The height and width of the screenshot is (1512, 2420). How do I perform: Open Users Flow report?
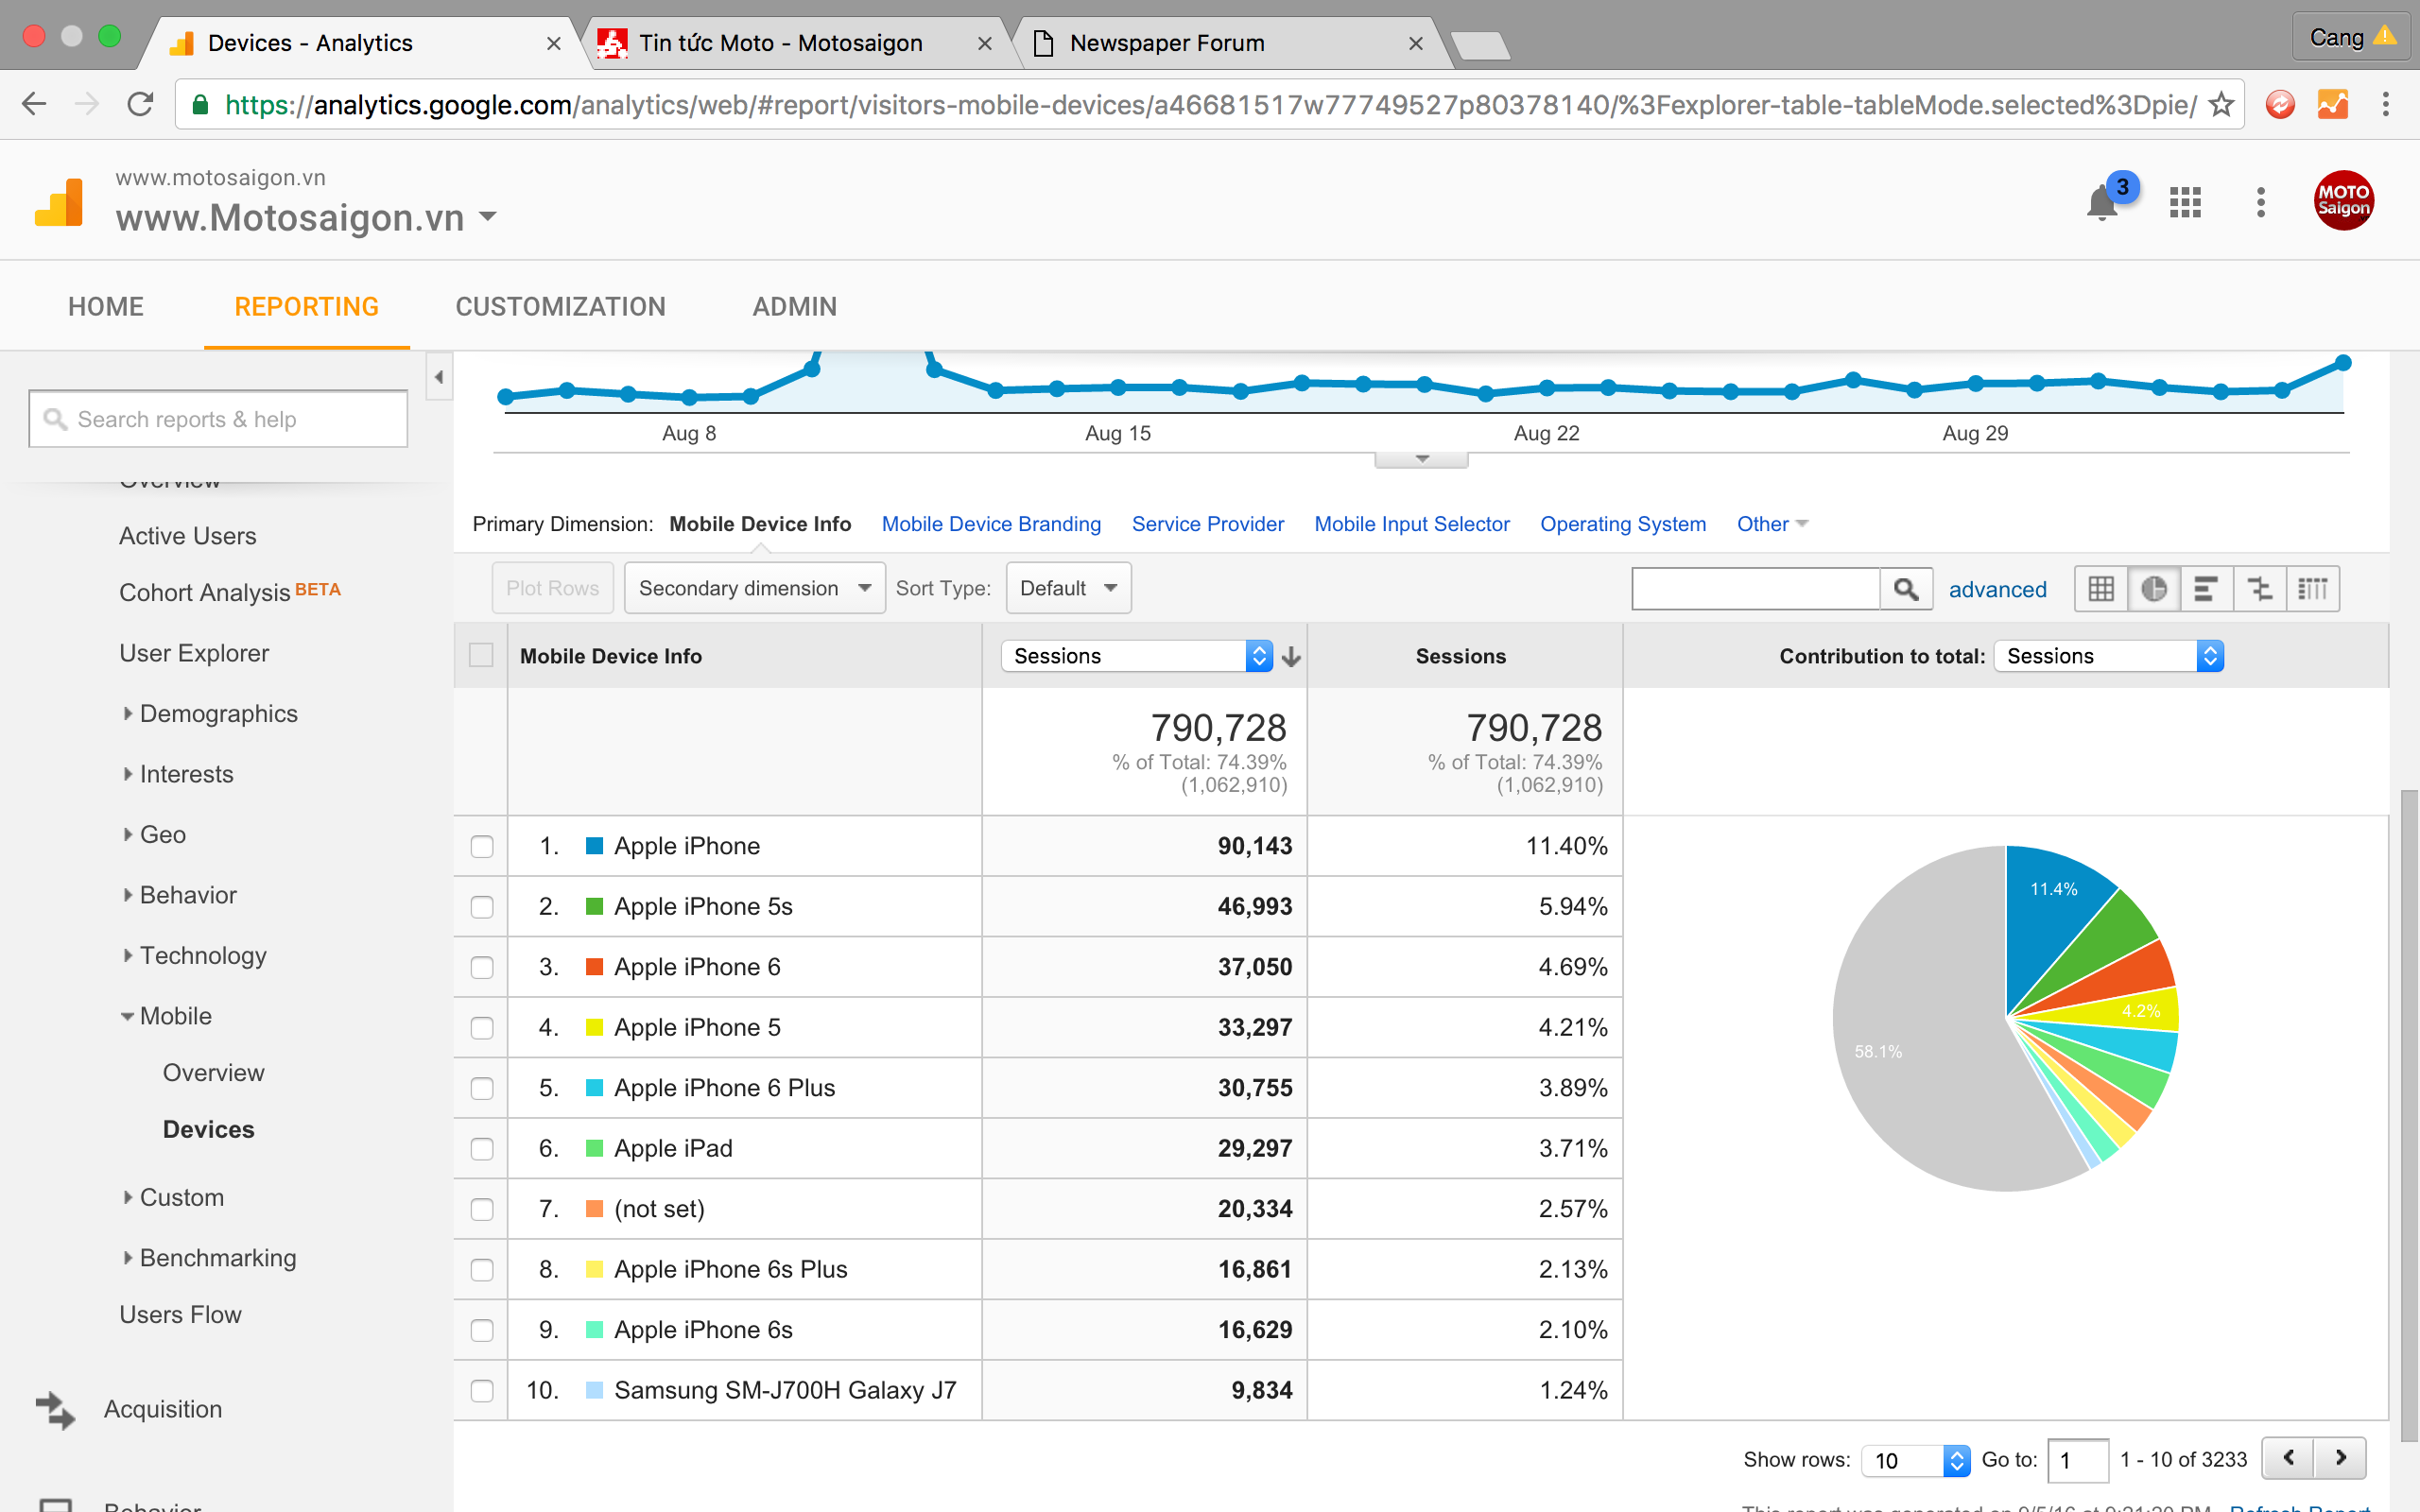180,1314
